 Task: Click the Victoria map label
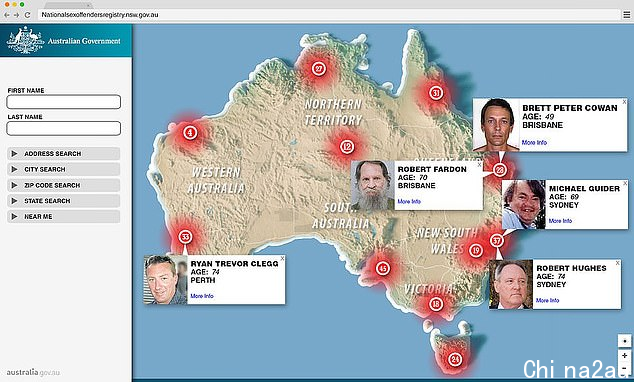click(x=429, y=289)
